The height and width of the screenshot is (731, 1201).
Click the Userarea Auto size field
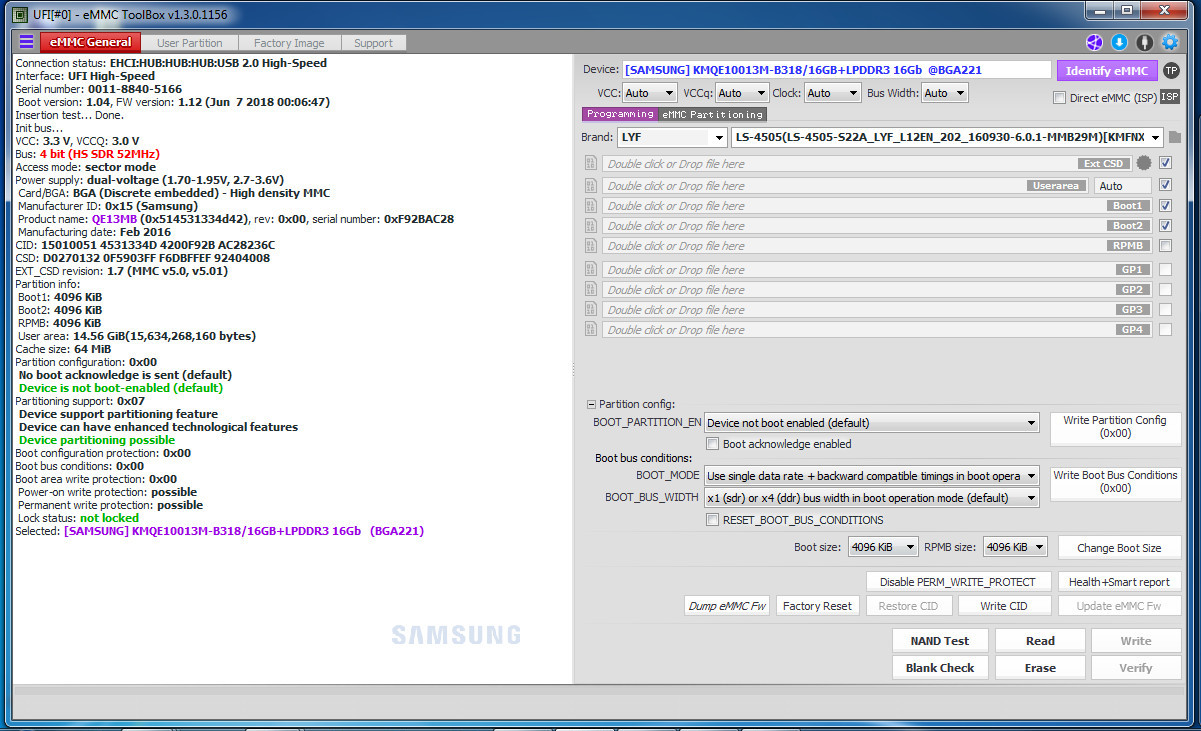point(1123,186)
